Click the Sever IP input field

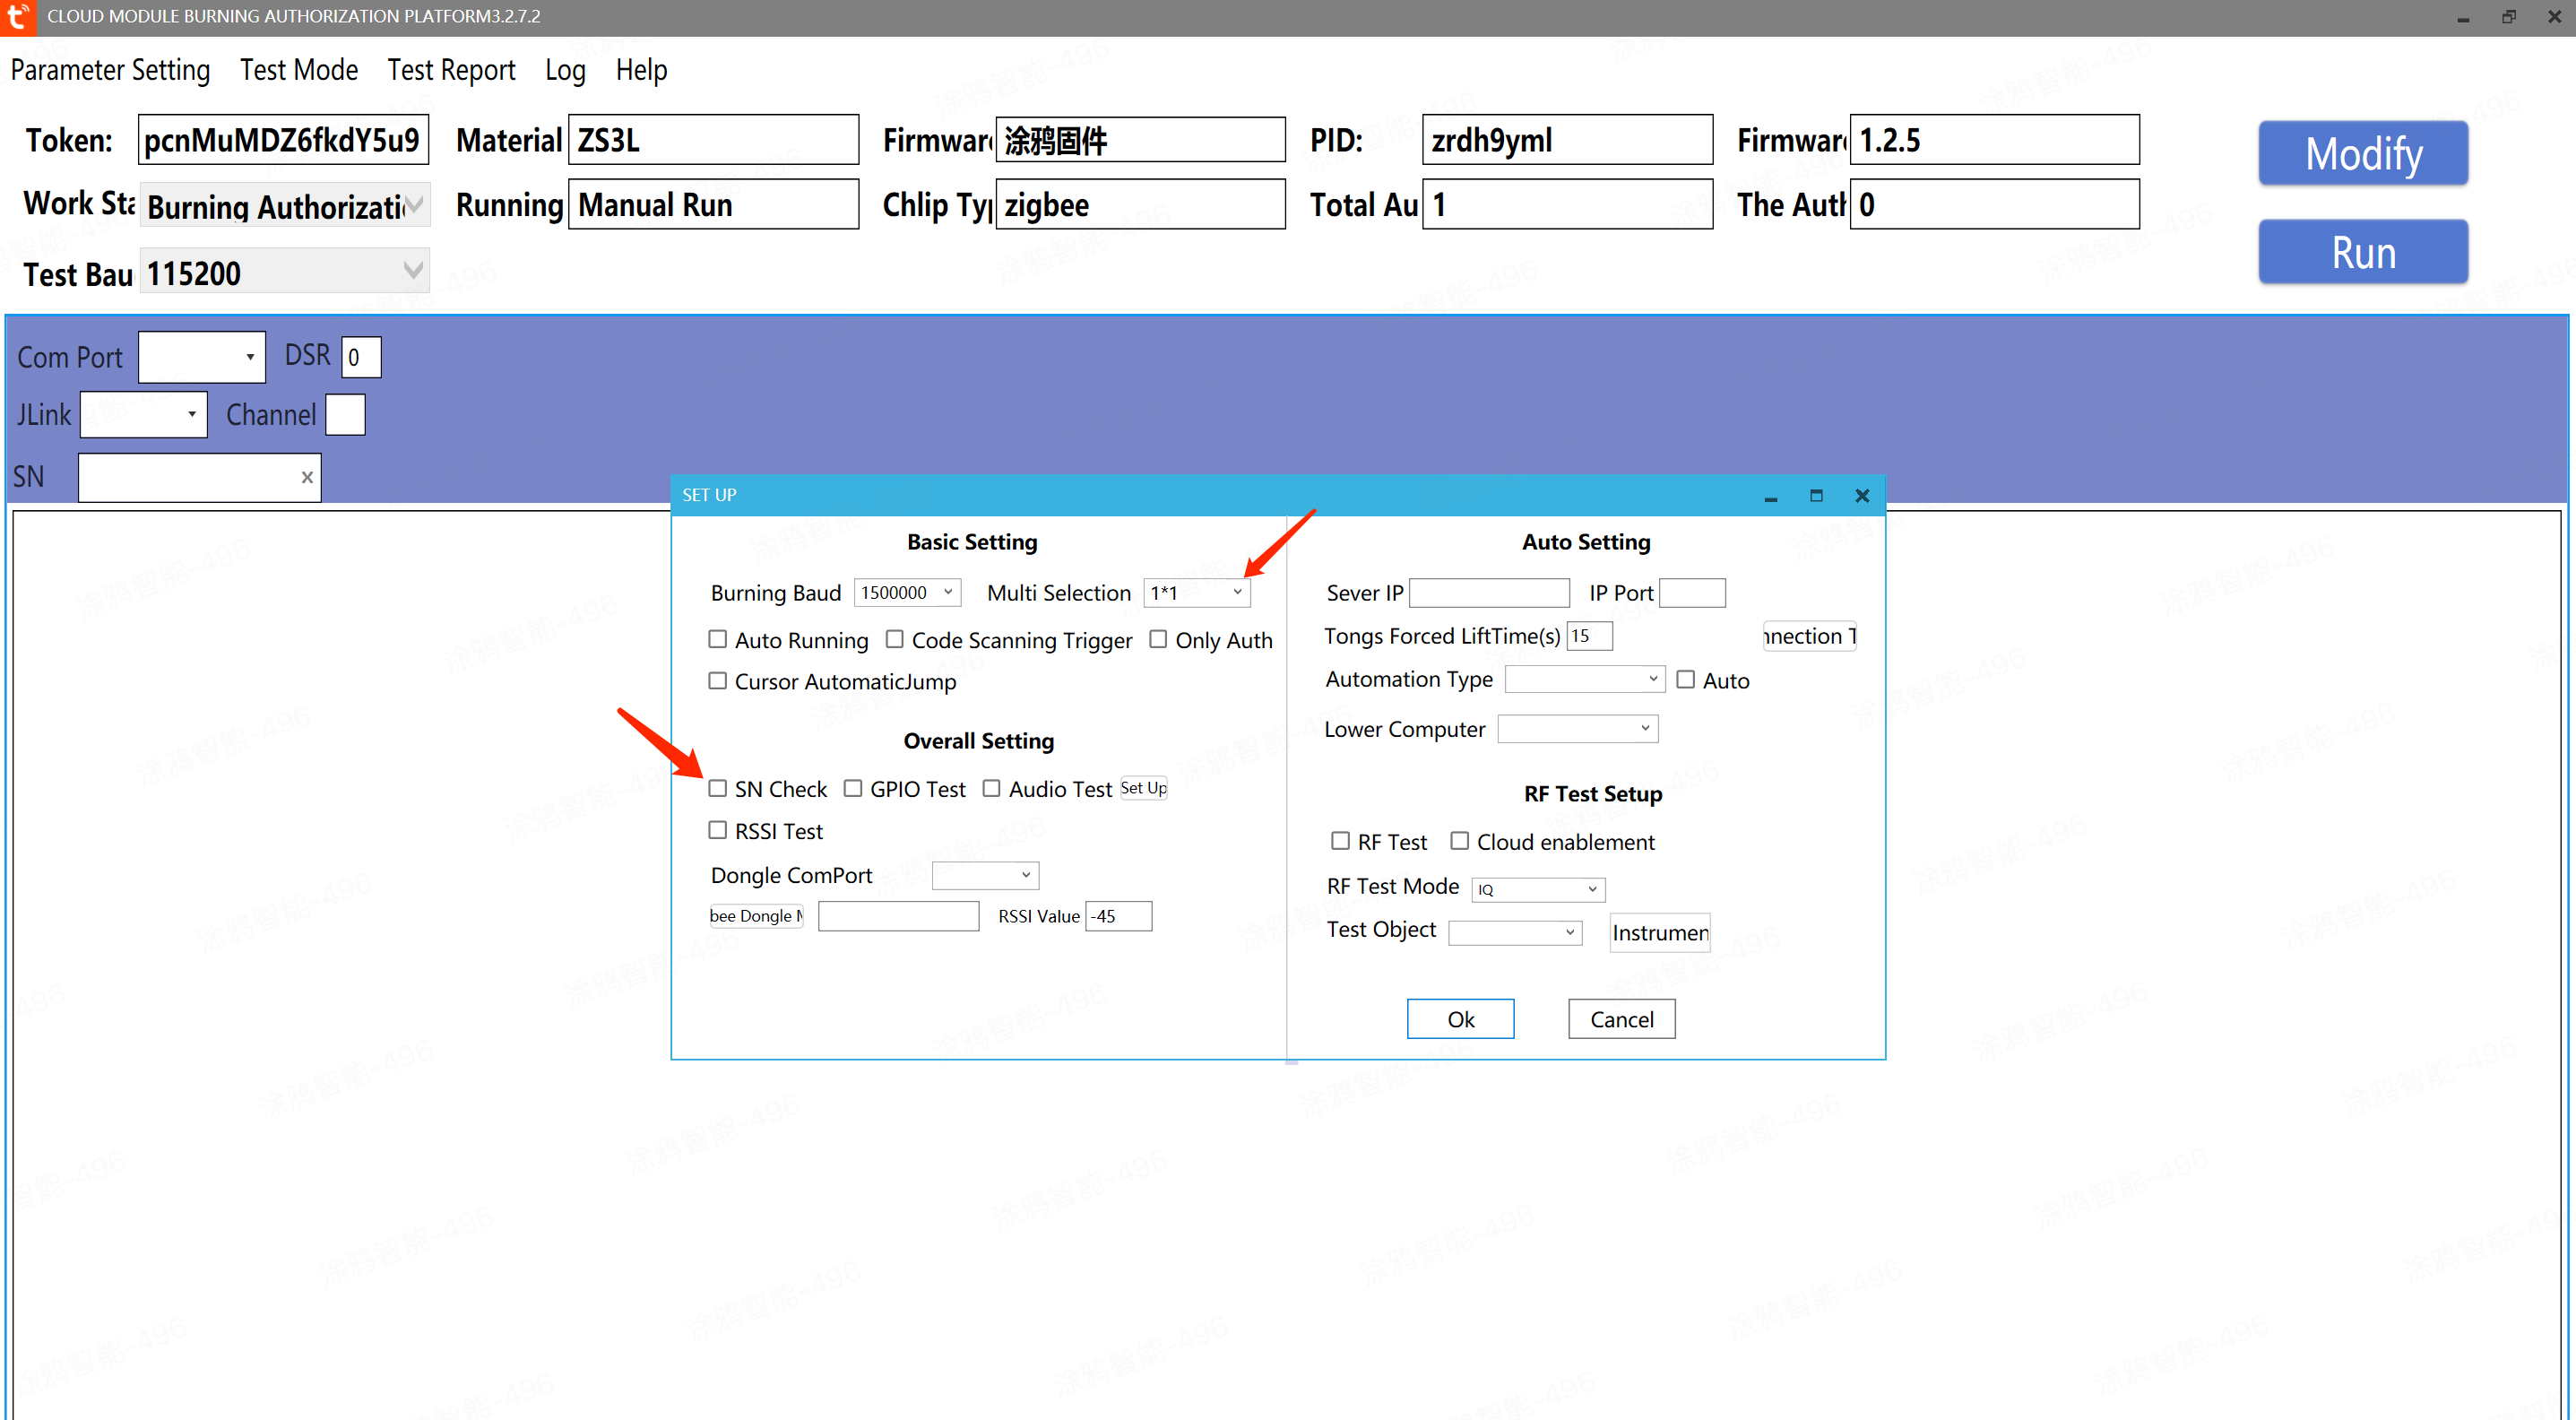tap(1488, 593)
